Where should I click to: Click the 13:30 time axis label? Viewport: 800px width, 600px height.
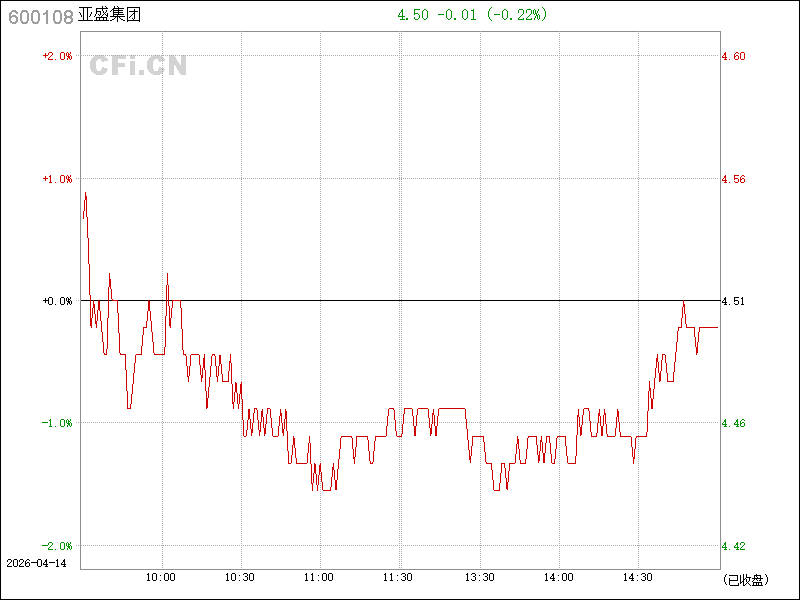coord(479,577)
